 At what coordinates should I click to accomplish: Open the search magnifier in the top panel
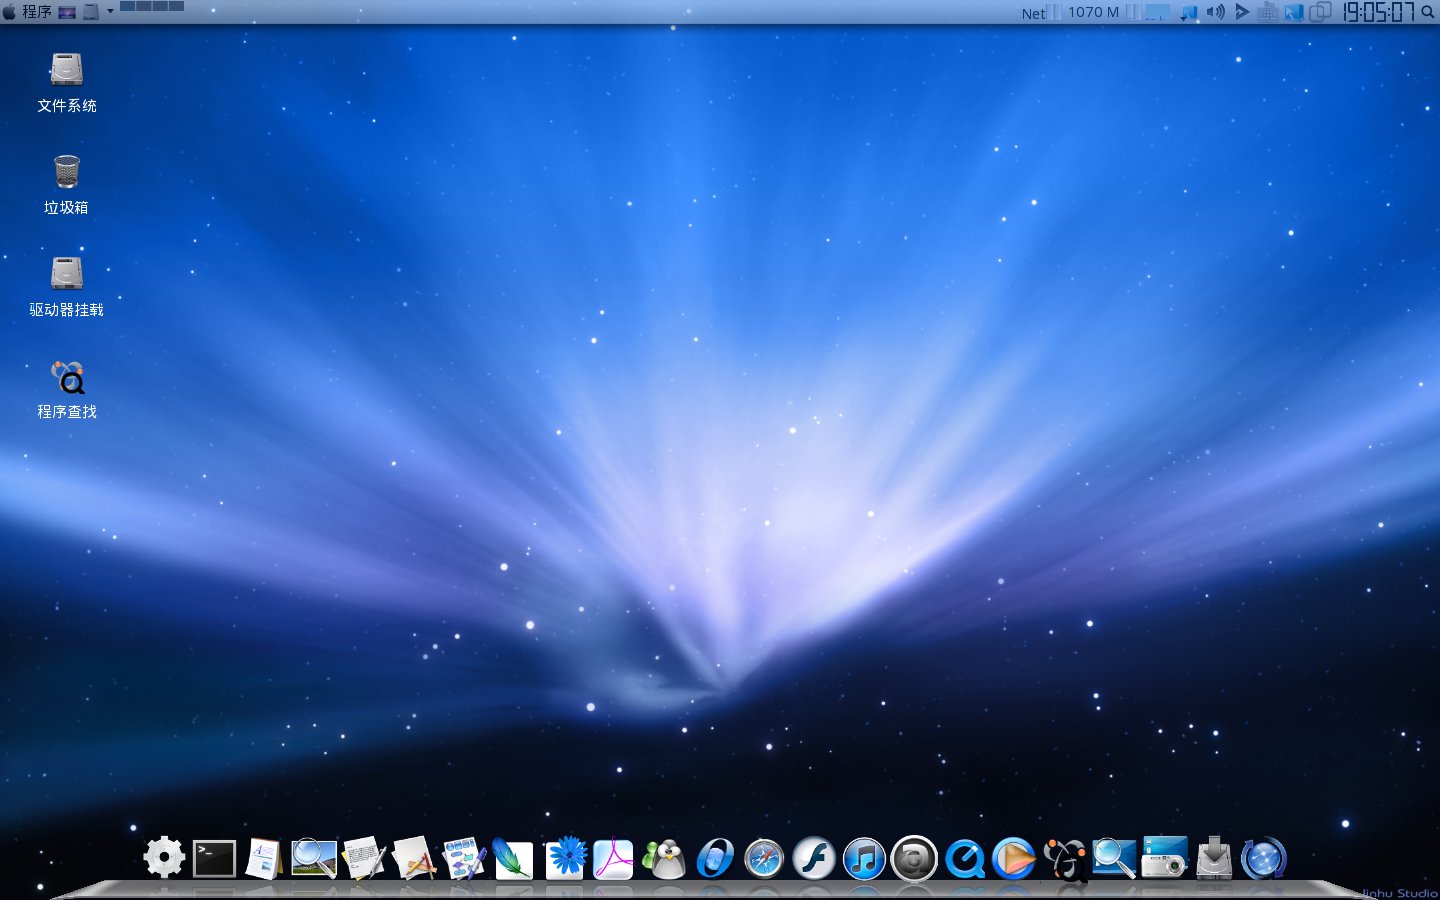click(x=1428, y=12)
